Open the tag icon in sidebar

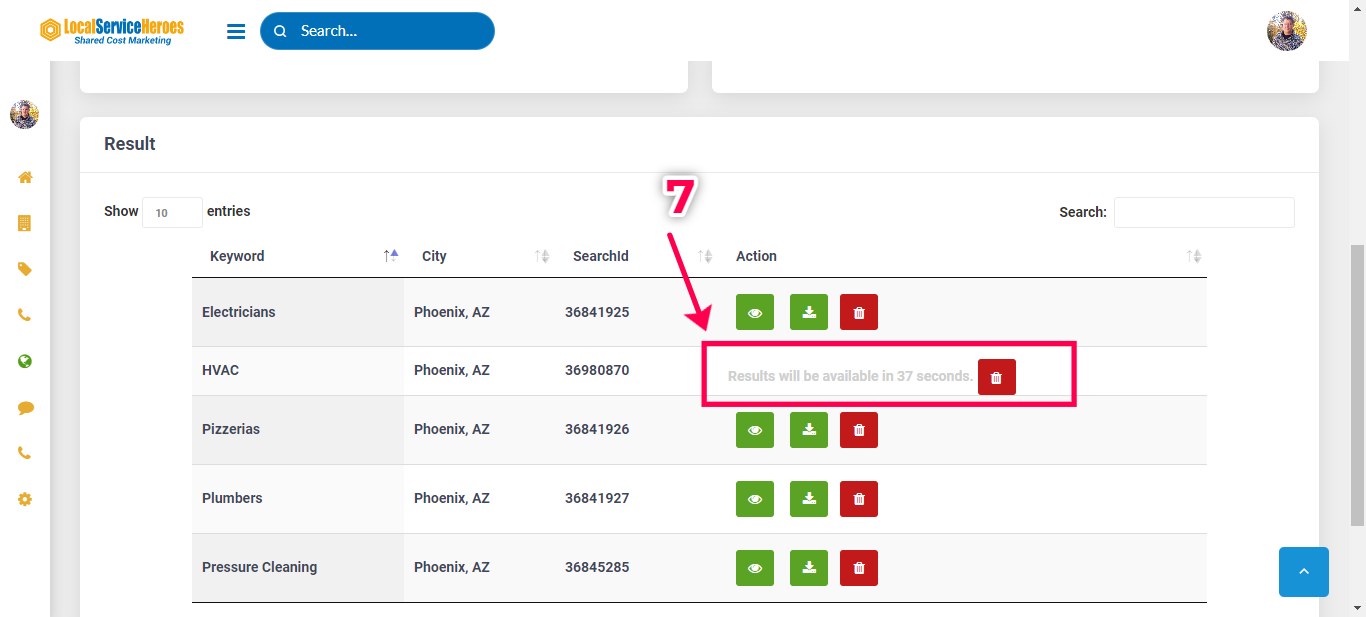[x=25, y=269]
